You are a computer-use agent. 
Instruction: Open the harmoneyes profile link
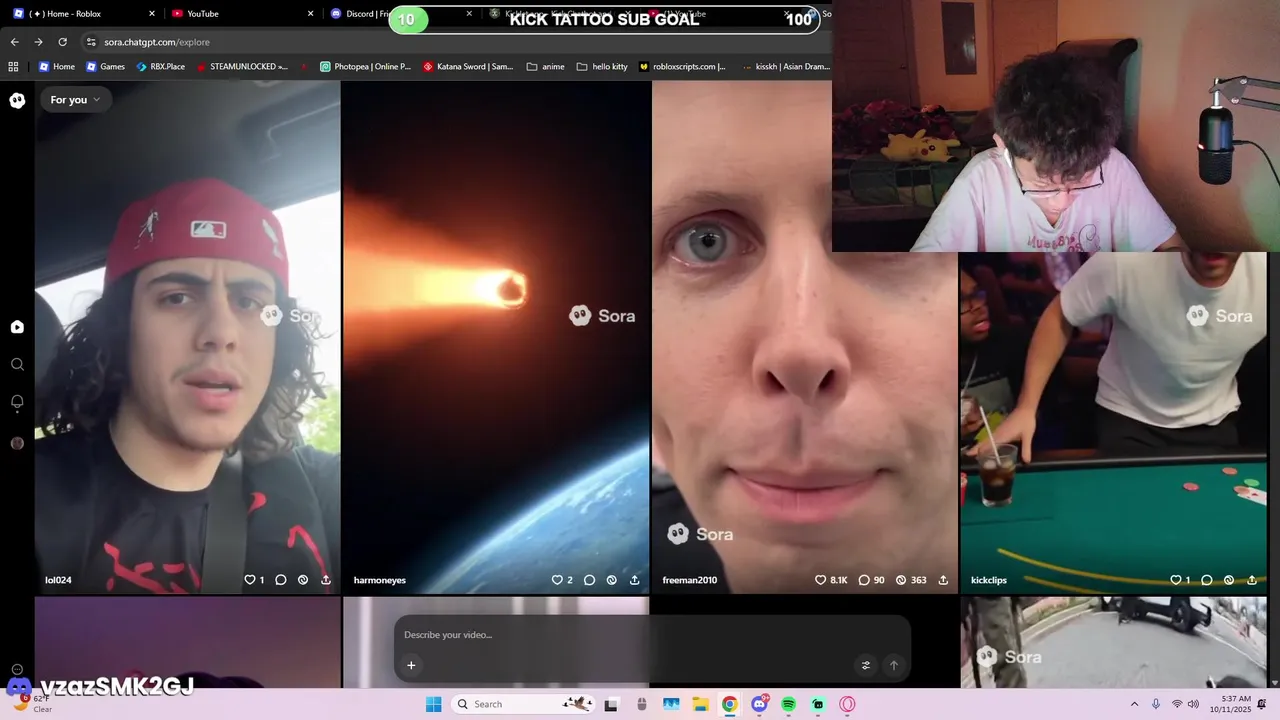(x=380, y=580)
